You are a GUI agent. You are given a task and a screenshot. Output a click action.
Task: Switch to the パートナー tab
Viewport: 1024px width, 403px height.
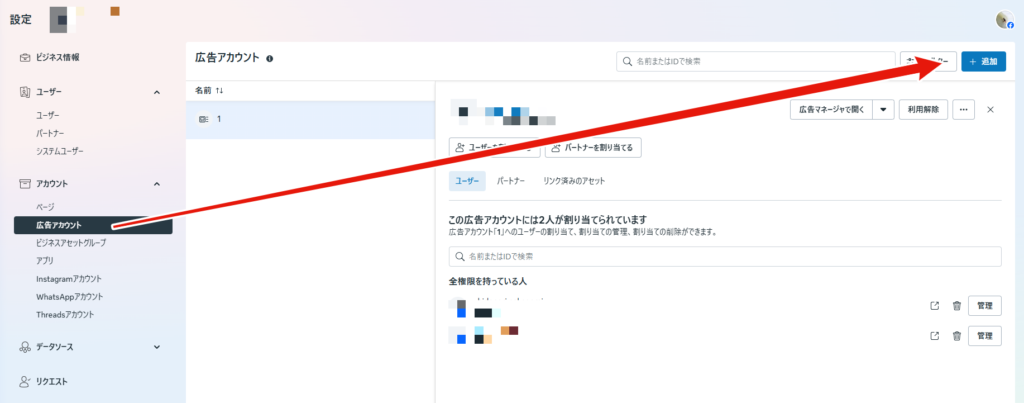click(511, 181)
